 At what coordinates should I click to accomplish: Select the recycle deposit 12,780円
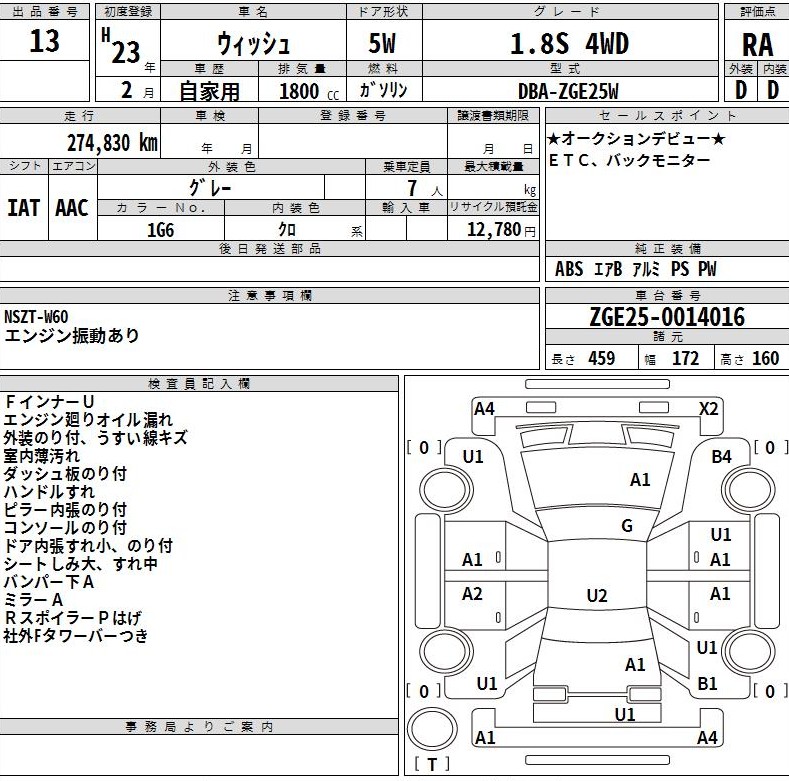click(x=501, y=229)
